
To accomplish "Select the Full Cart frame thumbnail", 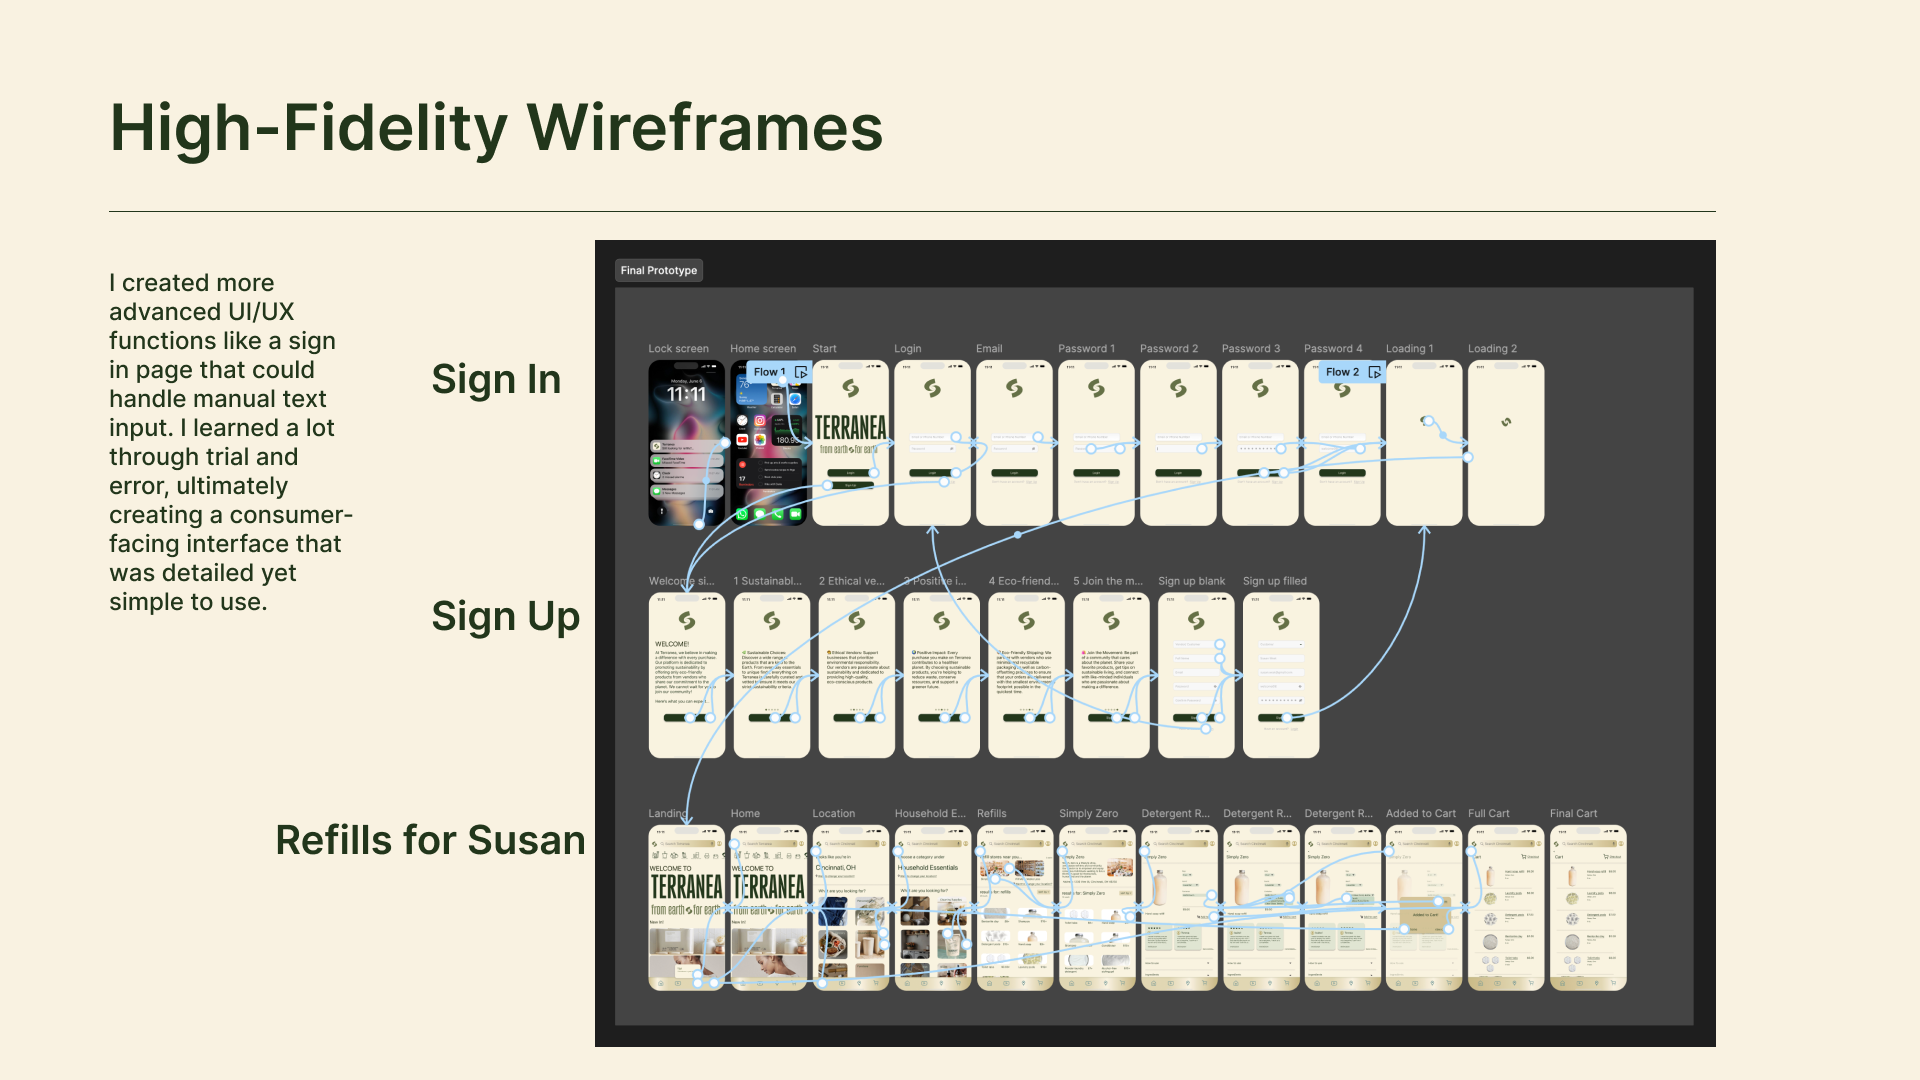I will (x=1506, y=908).
